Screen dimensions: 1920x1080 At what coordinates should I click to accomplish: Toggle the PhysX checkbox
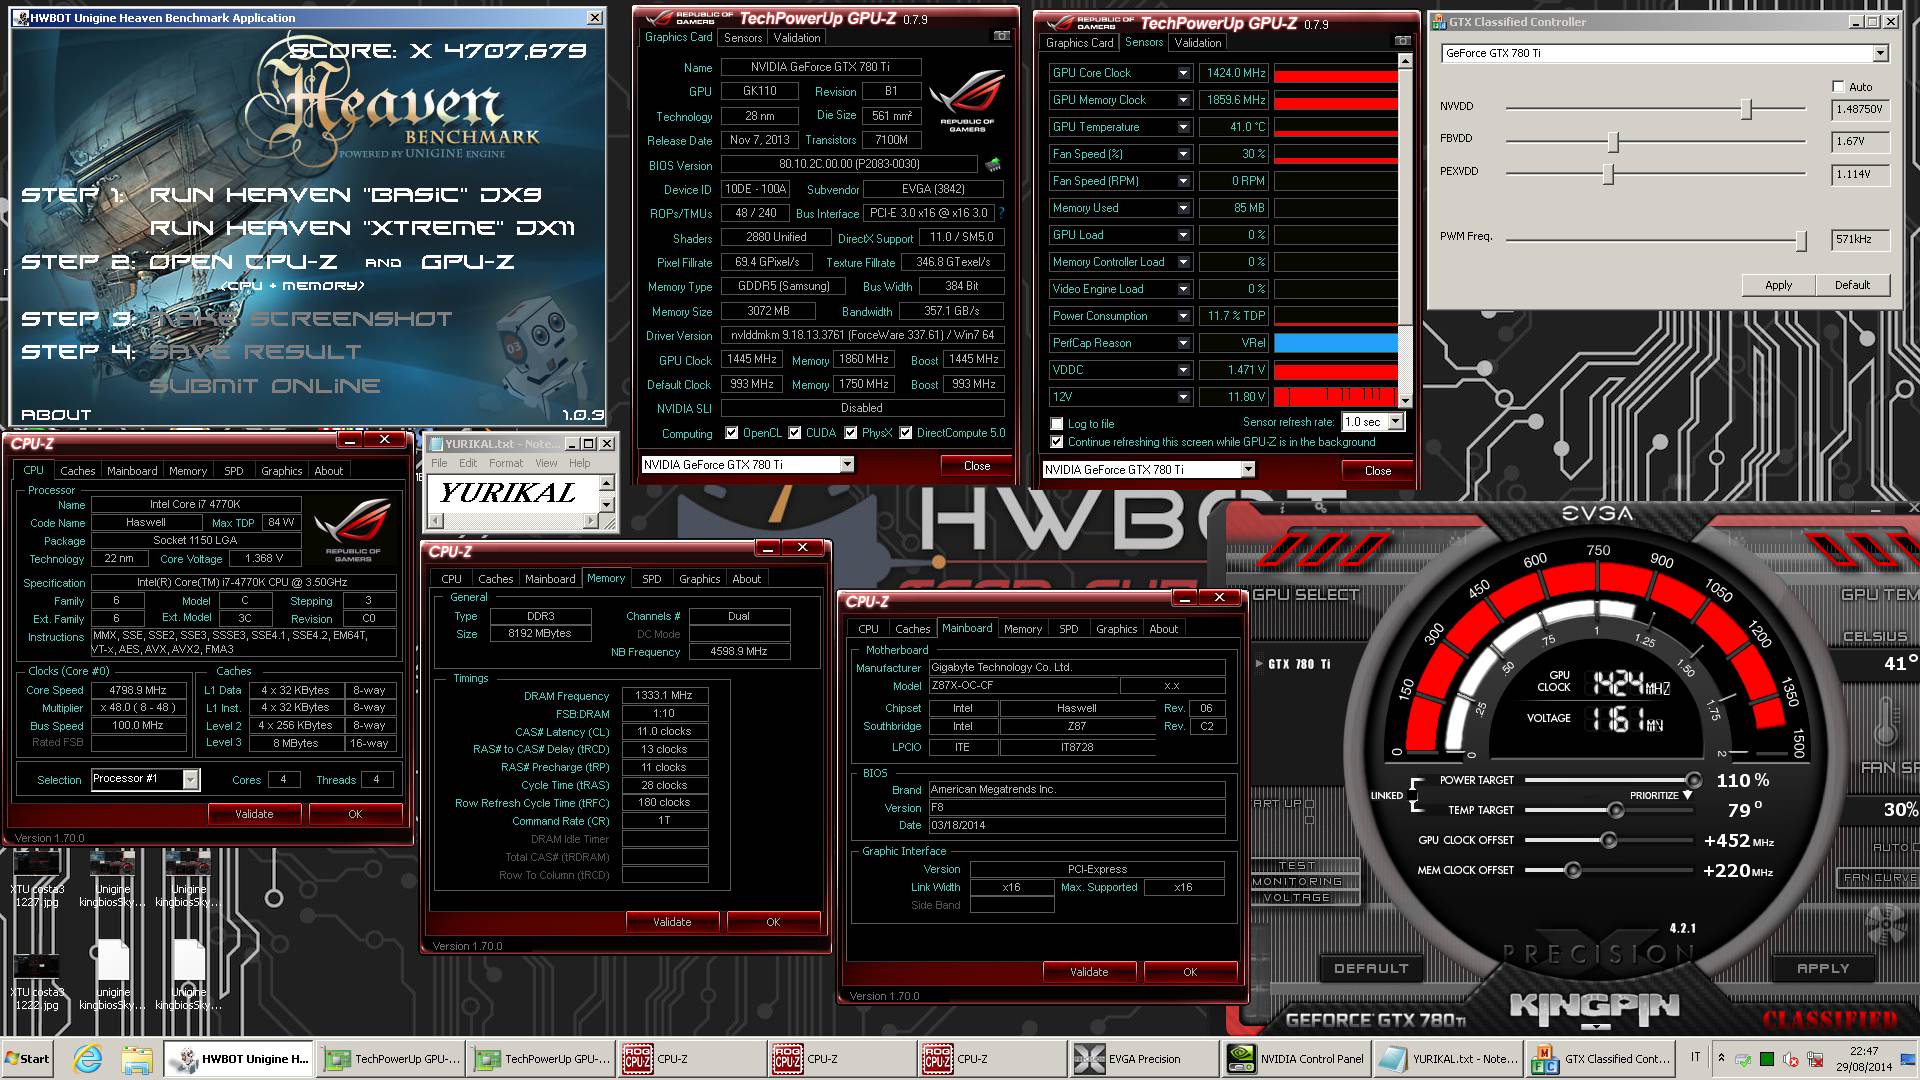(x=851, y=433)
